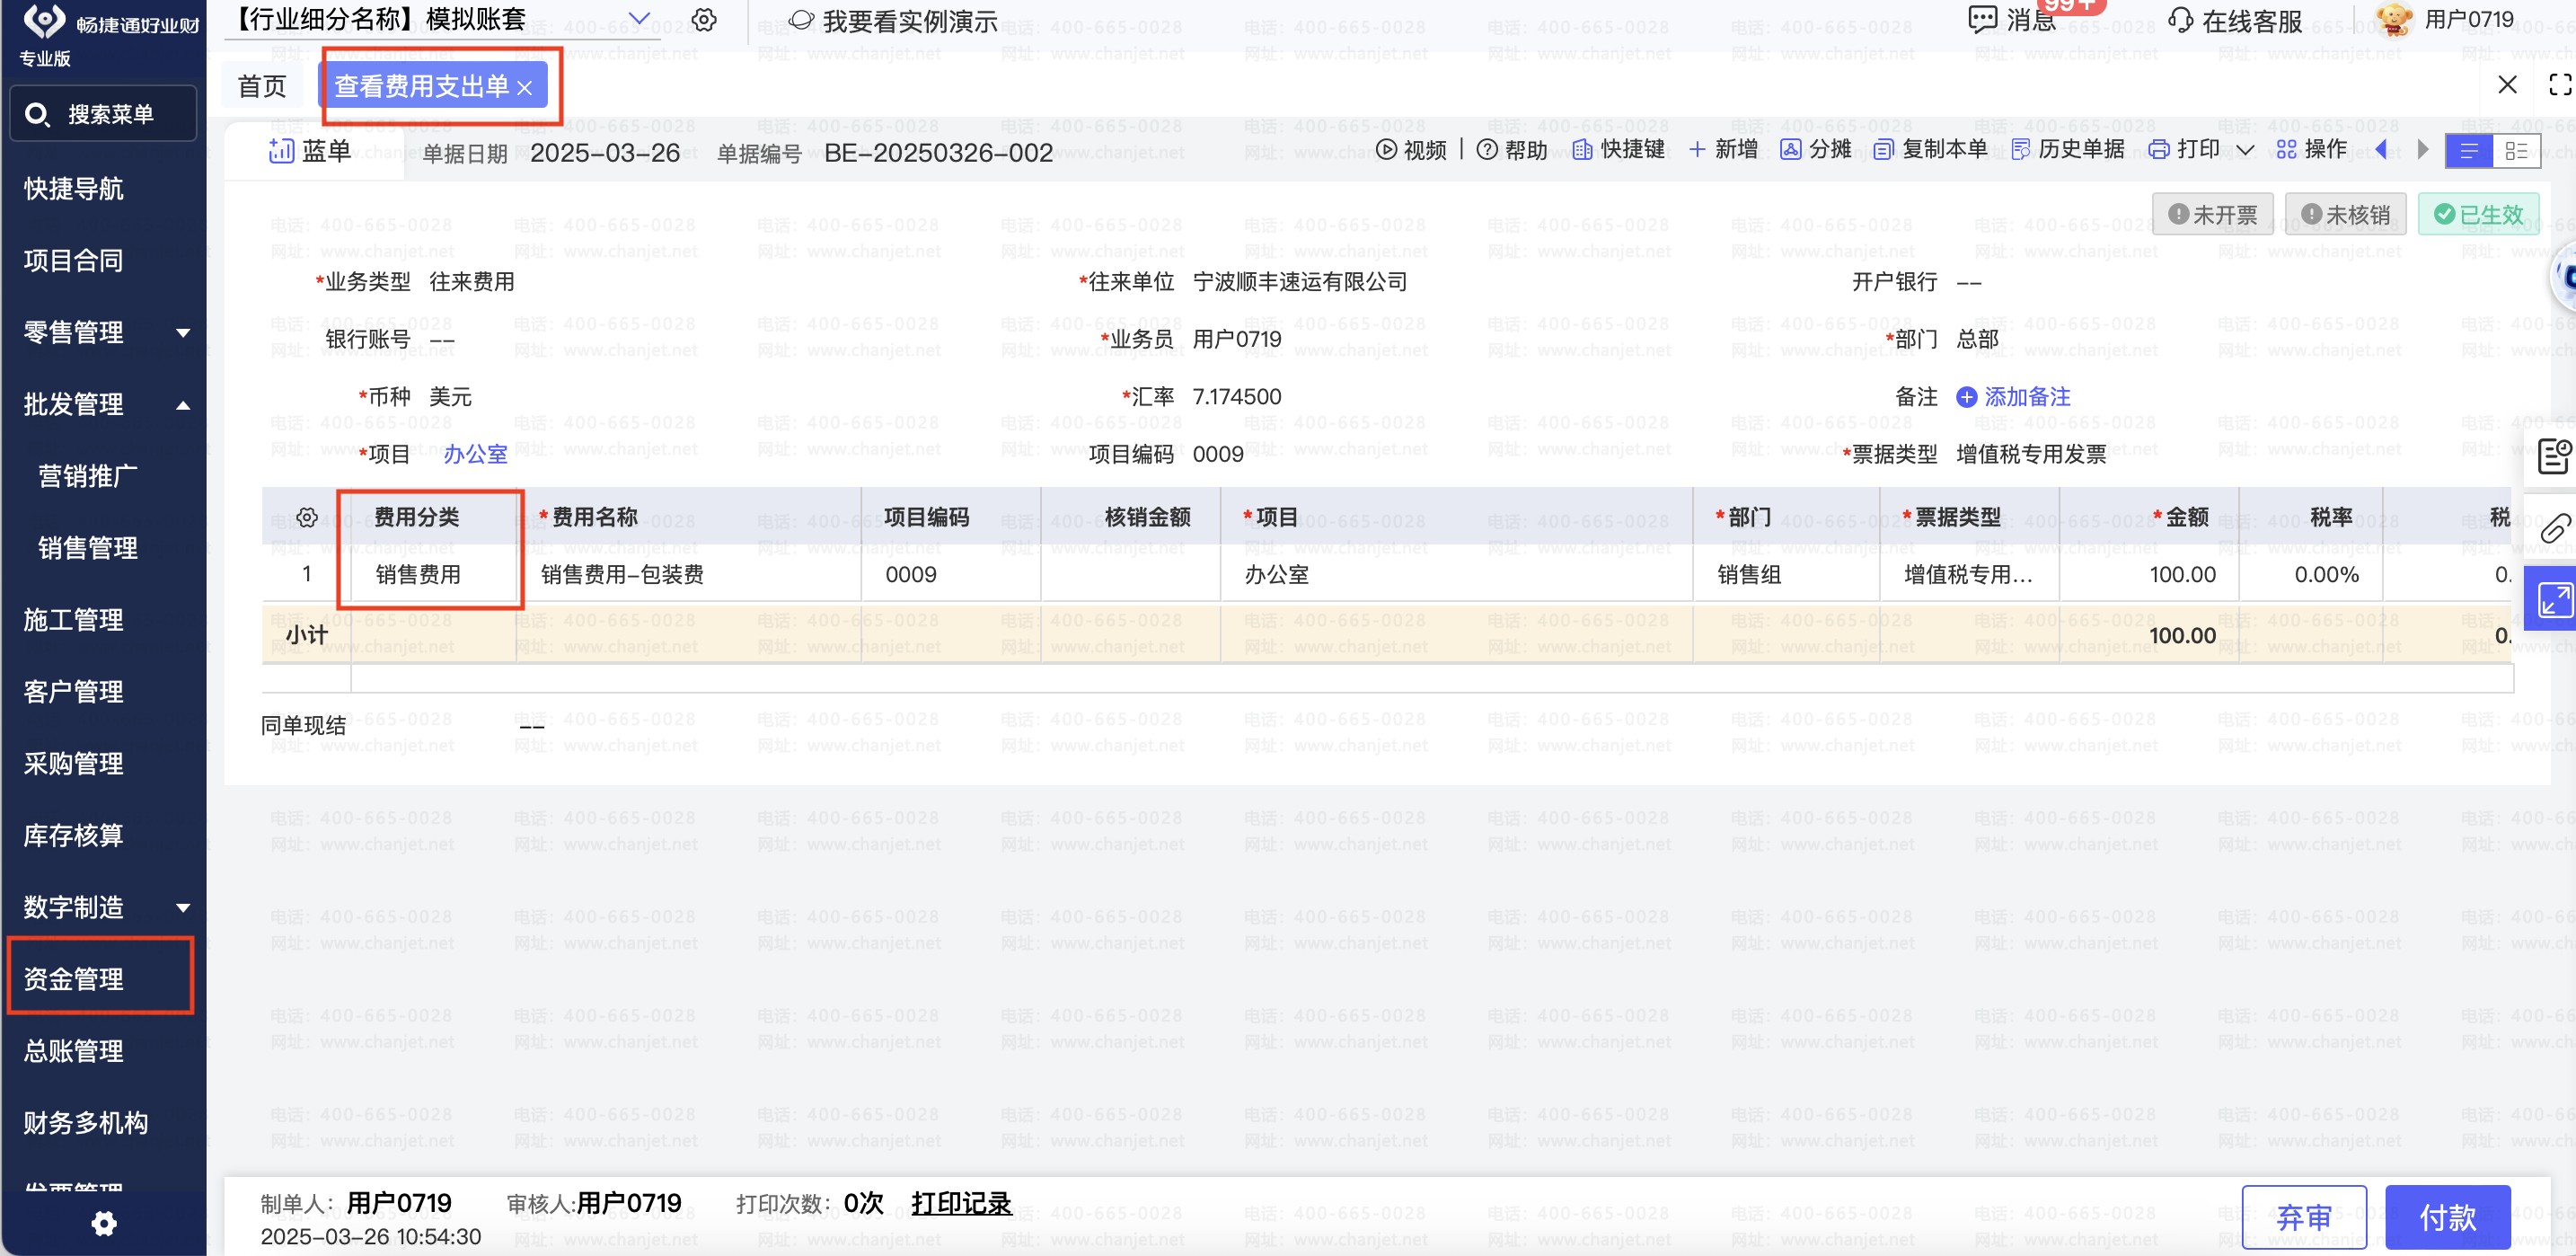Click account set settings gear icon
This screenshot has height=1256, width=2576.
704,20
